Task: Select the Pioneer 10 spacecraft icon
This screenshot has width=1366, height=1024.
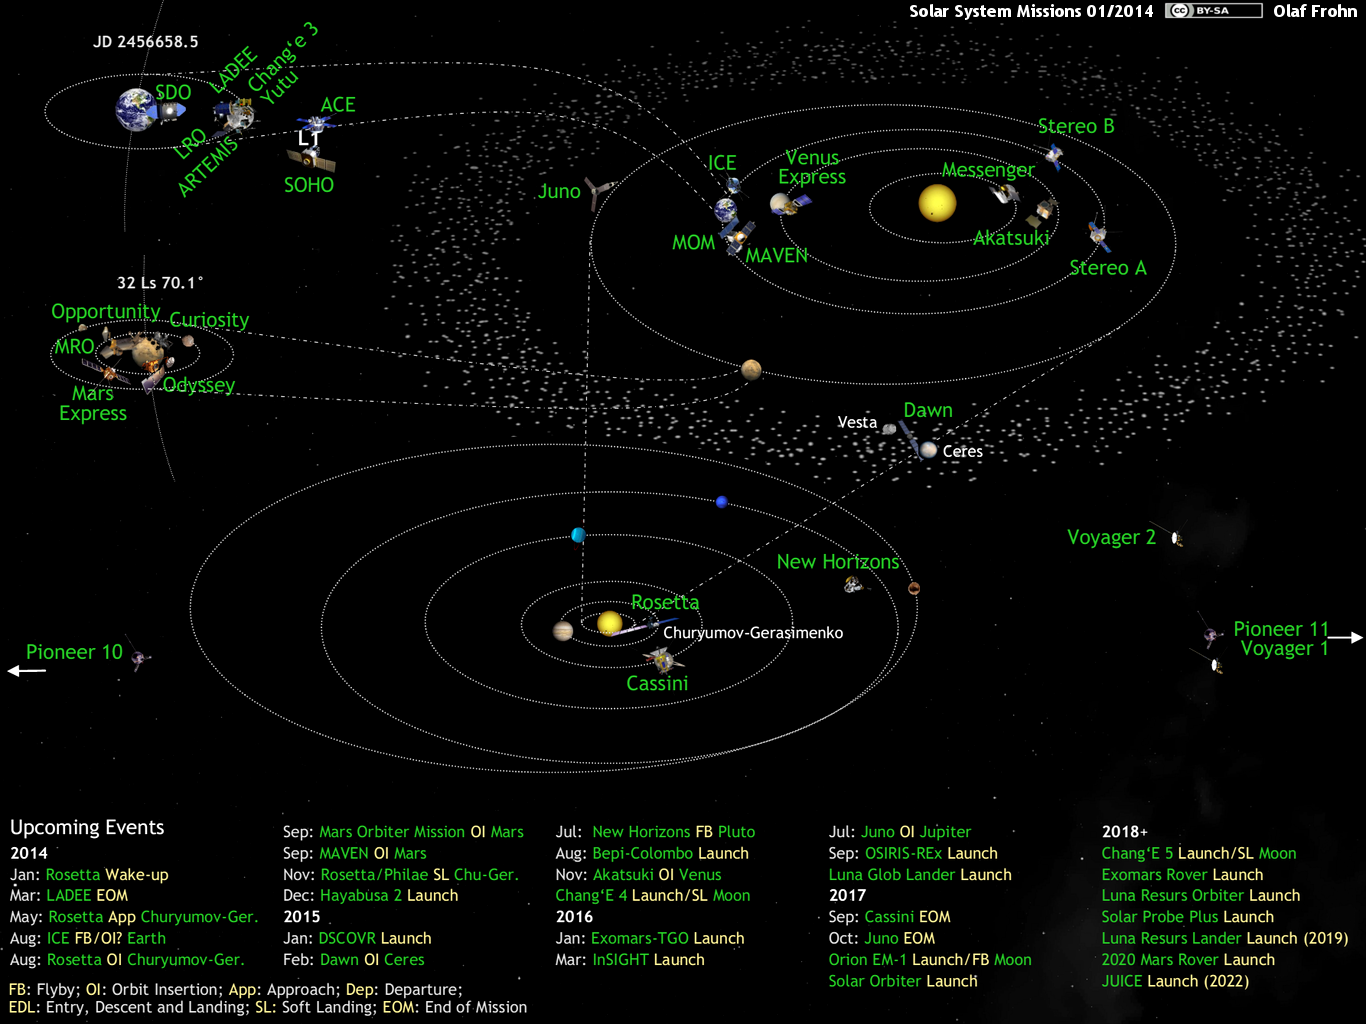Action: click(137, 657)
